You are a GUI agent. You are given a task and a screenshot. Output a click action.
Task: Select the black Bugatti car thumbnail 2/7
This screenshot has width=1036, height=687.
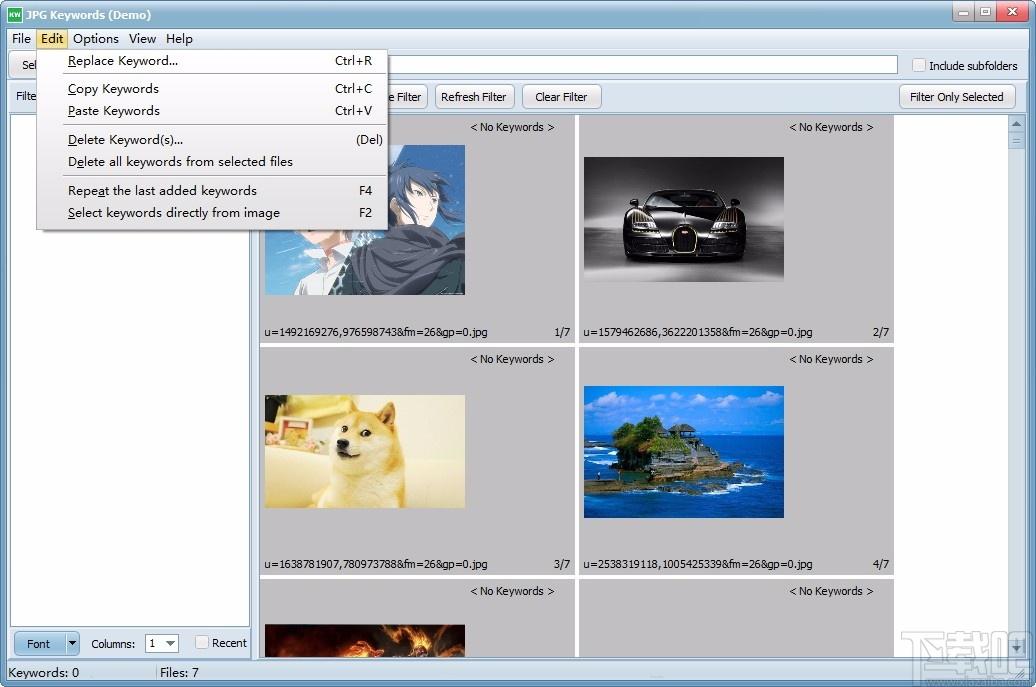[x=684, y=219]
